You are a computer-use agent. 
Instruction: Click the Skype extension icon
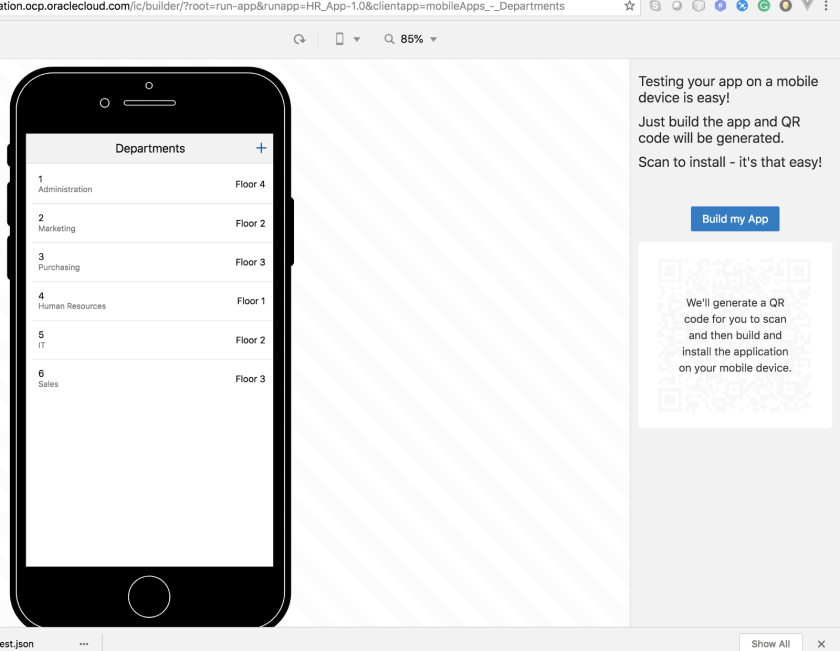[x=655, y=6]
